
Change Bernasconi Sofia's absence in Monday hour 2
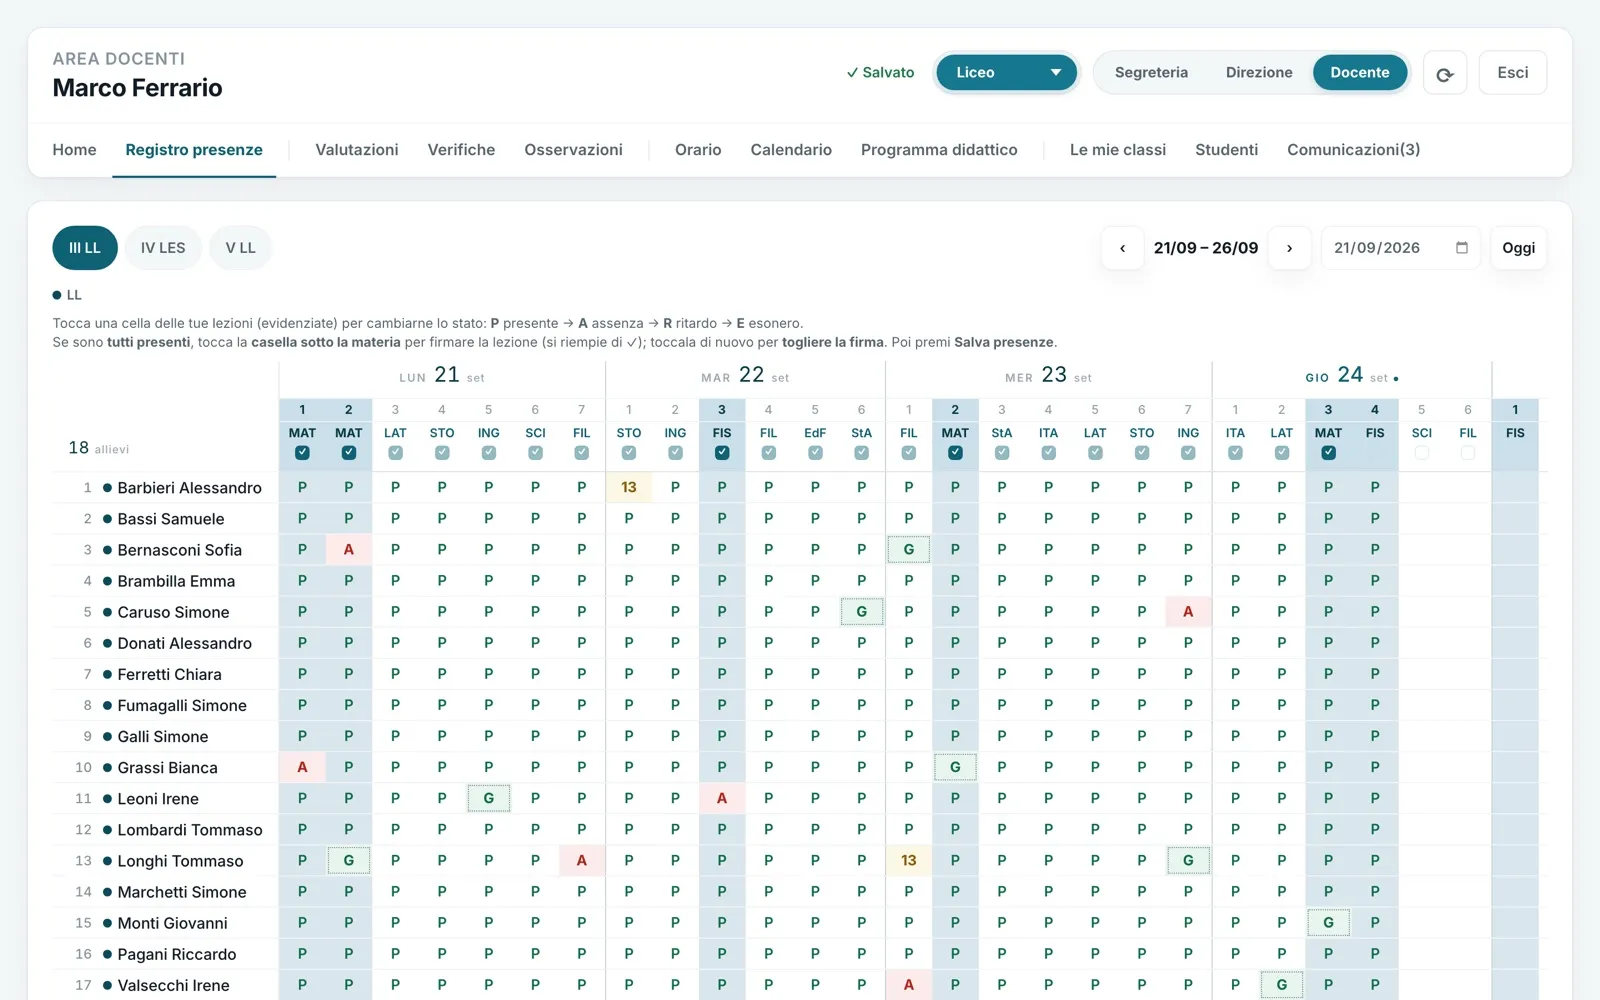tap(349, 549)
